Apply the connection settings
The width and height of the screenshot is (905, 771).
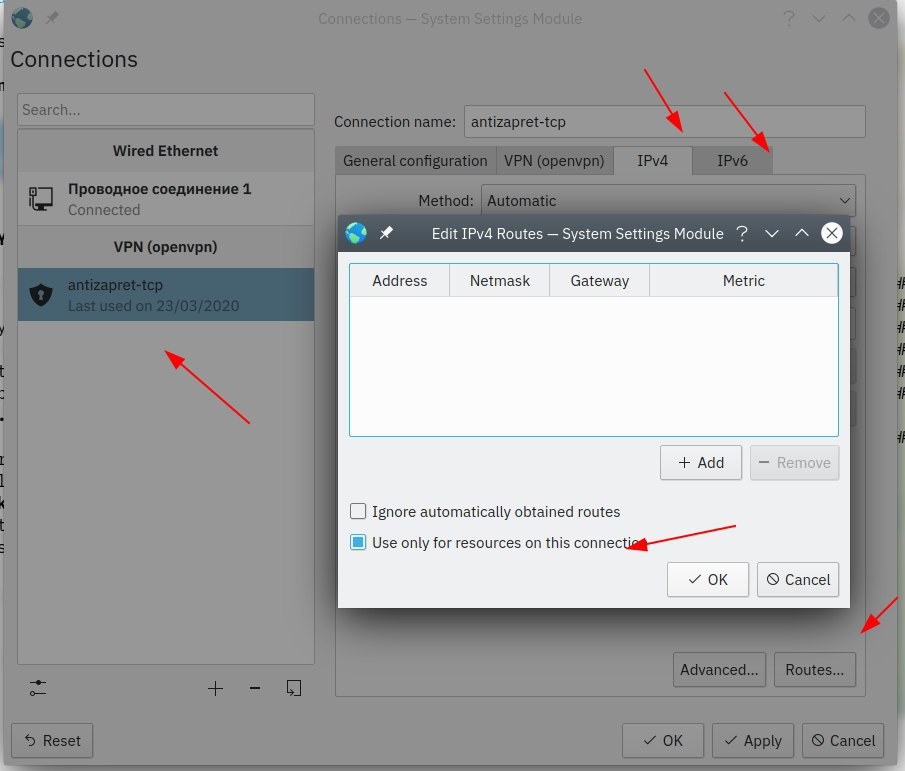753,740
